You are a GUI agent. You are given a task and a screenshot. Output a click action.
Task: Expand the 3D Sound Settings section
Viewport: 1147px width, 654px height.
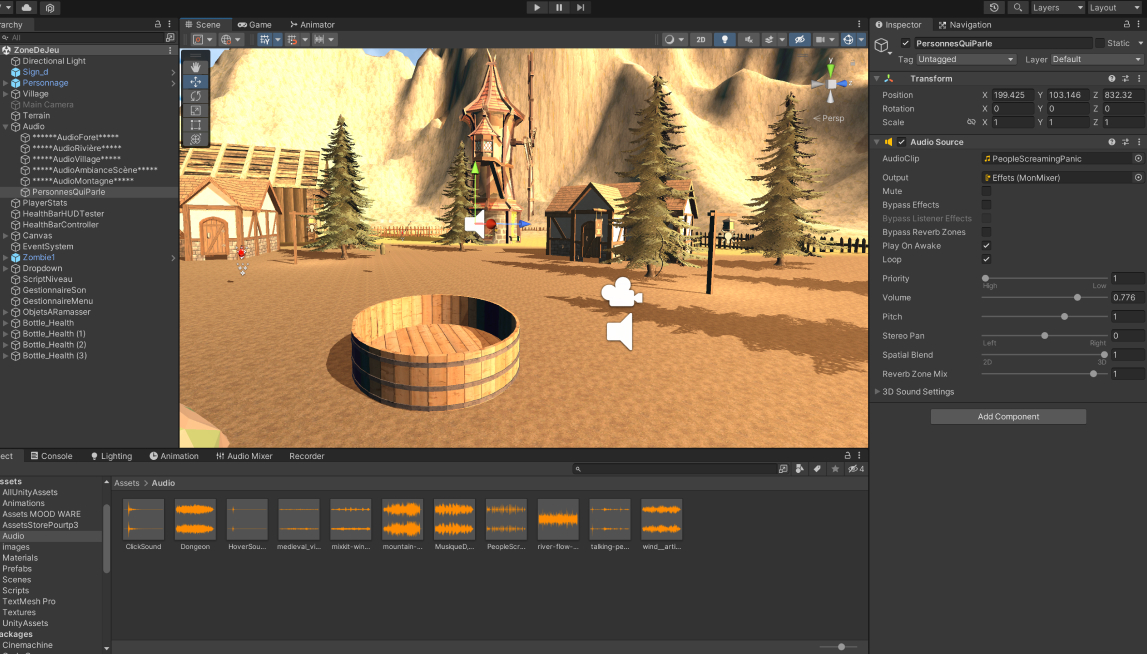(878, 392)
